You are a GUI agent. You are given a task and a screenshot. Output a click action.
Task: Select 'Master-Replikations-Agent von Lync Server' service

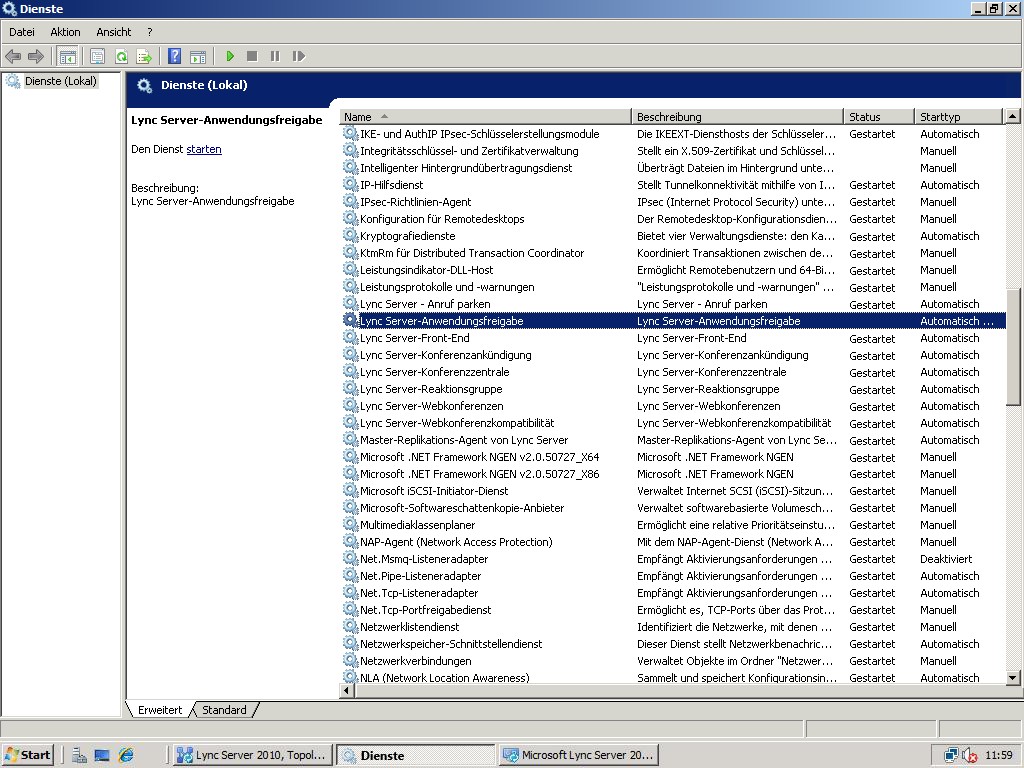coord(464,440)
